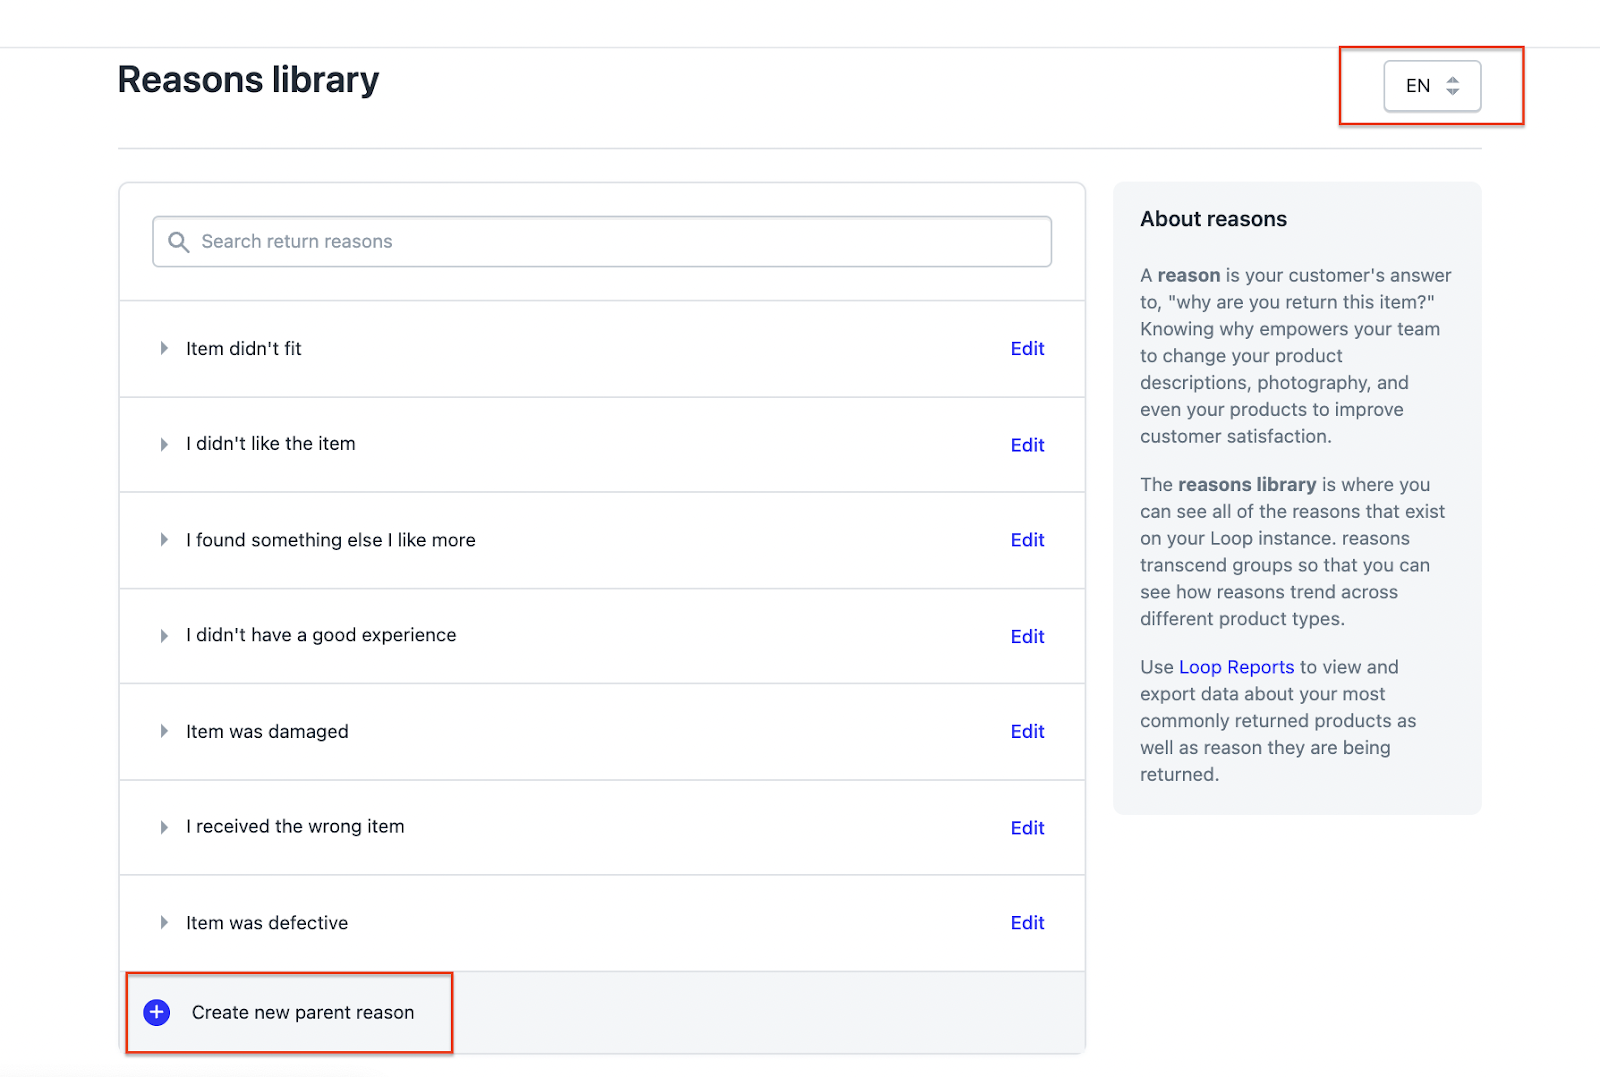The image size is (1600, 1077).
Task: Expand the "Item didn't fit" reason
Action: [164, 349]
